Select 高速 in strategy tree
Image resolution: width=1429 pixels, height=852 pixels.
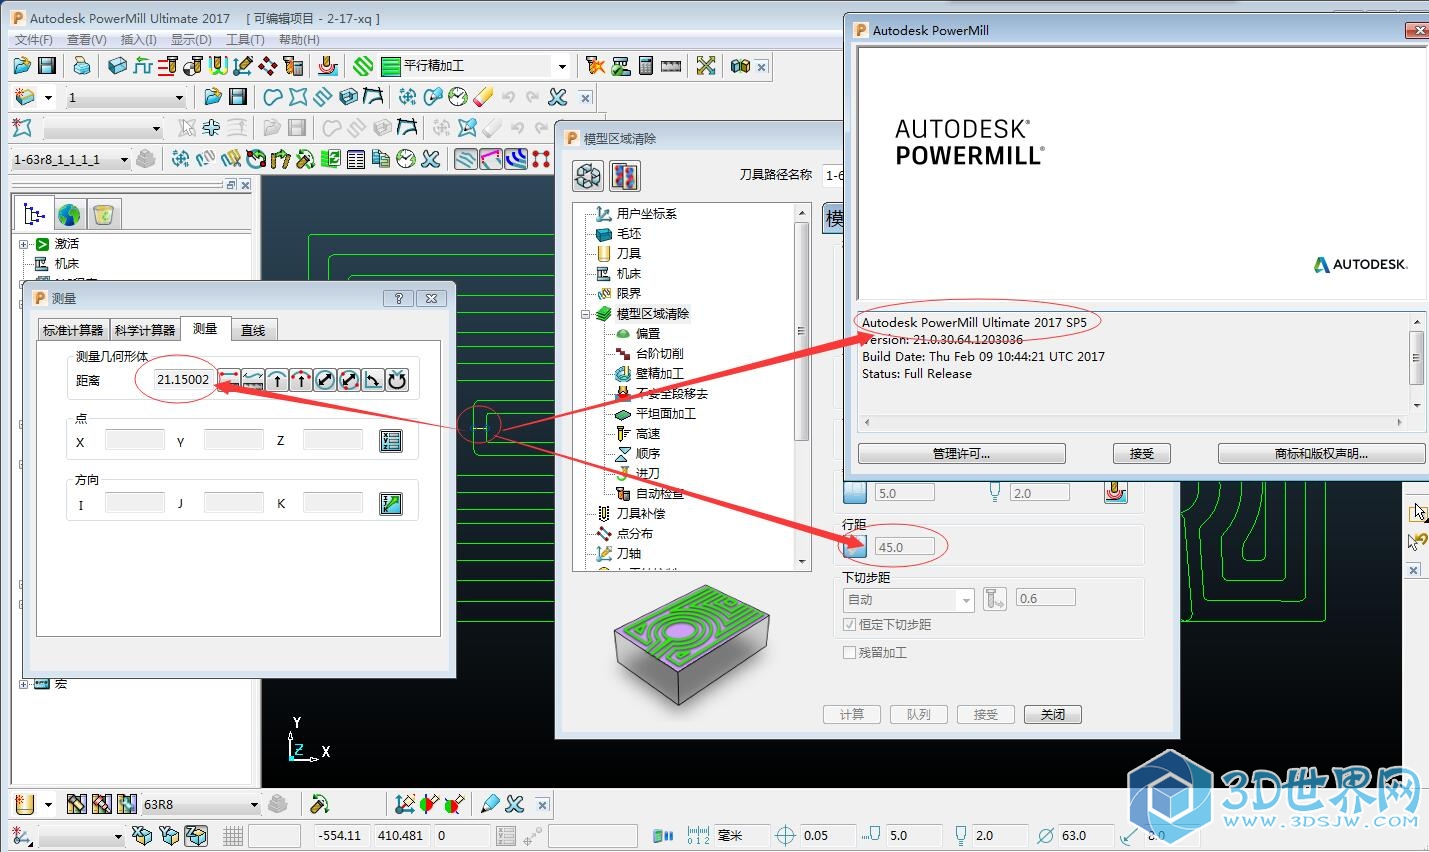pos(648,434)
